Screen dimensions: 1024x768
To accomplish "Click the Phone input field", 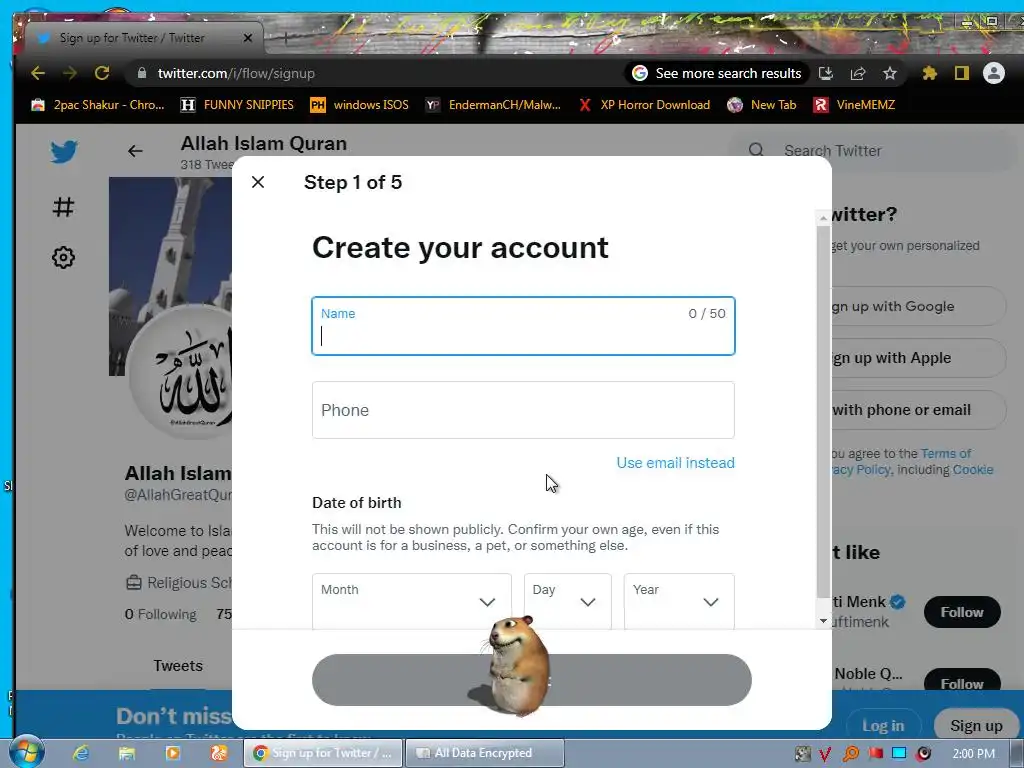I will tap(523, 410).
